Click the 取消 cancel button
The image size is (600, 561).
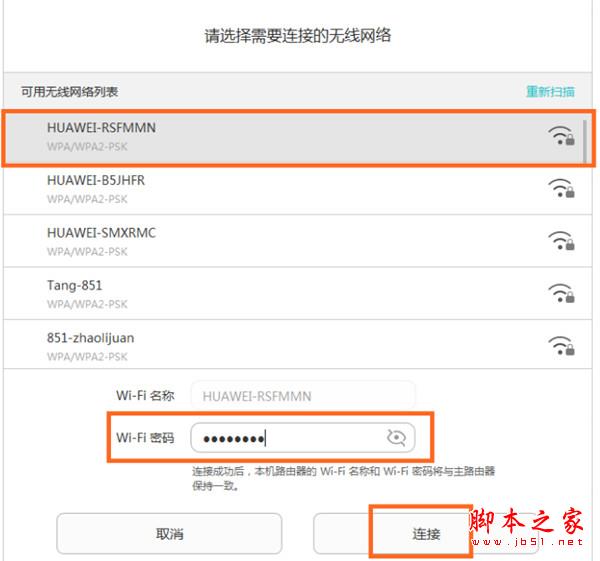coord(169,533)
